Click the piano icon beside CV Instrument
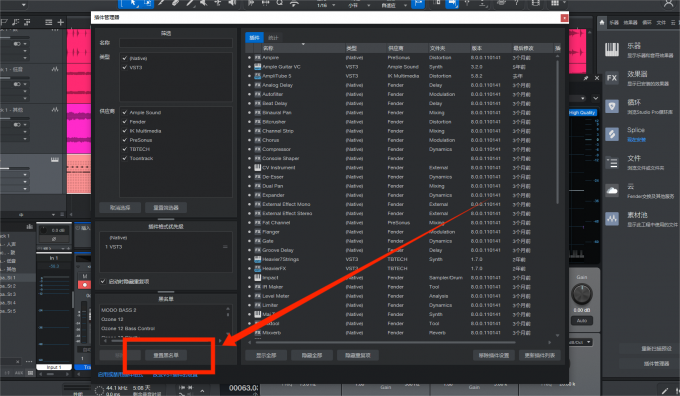This screenshot has height=396, width=680. tap(258, 167)
